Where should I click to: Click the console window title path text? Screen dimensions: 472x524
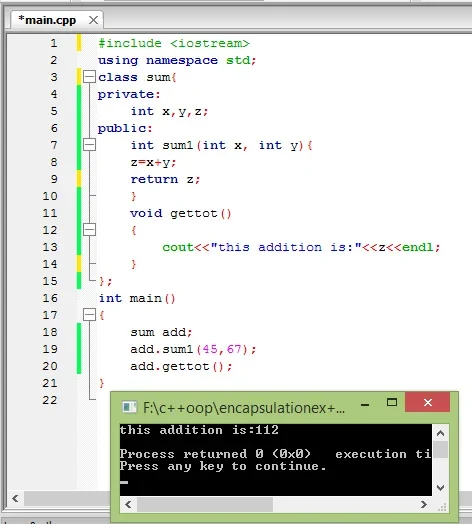244,408
